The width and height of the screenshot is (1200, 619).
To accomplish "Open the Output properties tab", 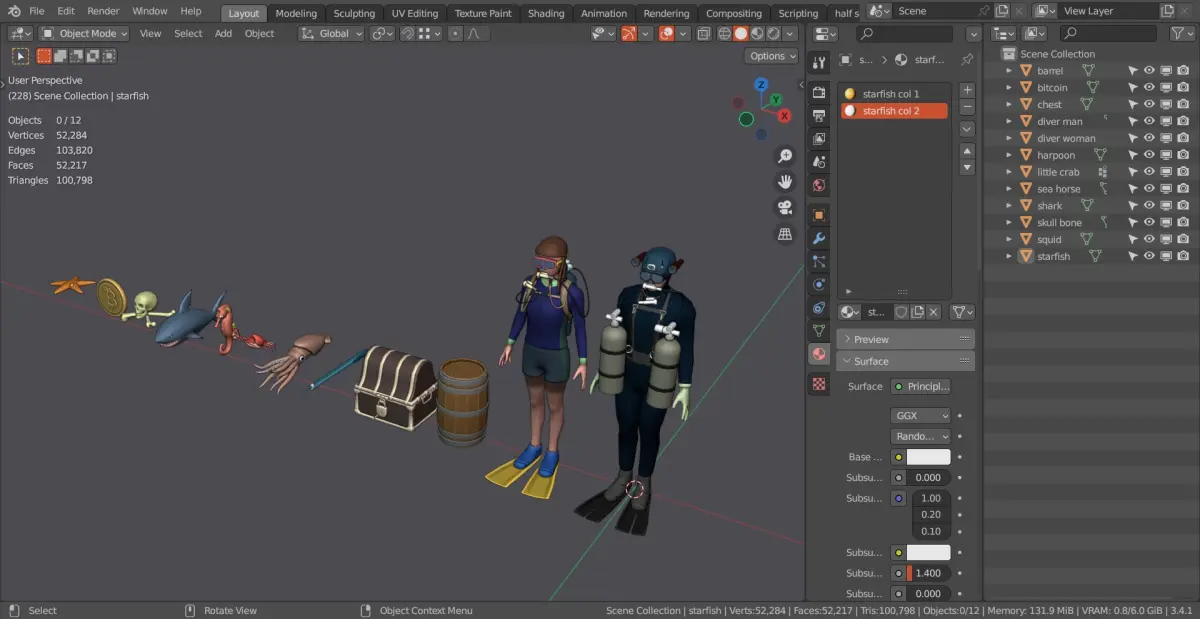I will [x=819, y=115].
